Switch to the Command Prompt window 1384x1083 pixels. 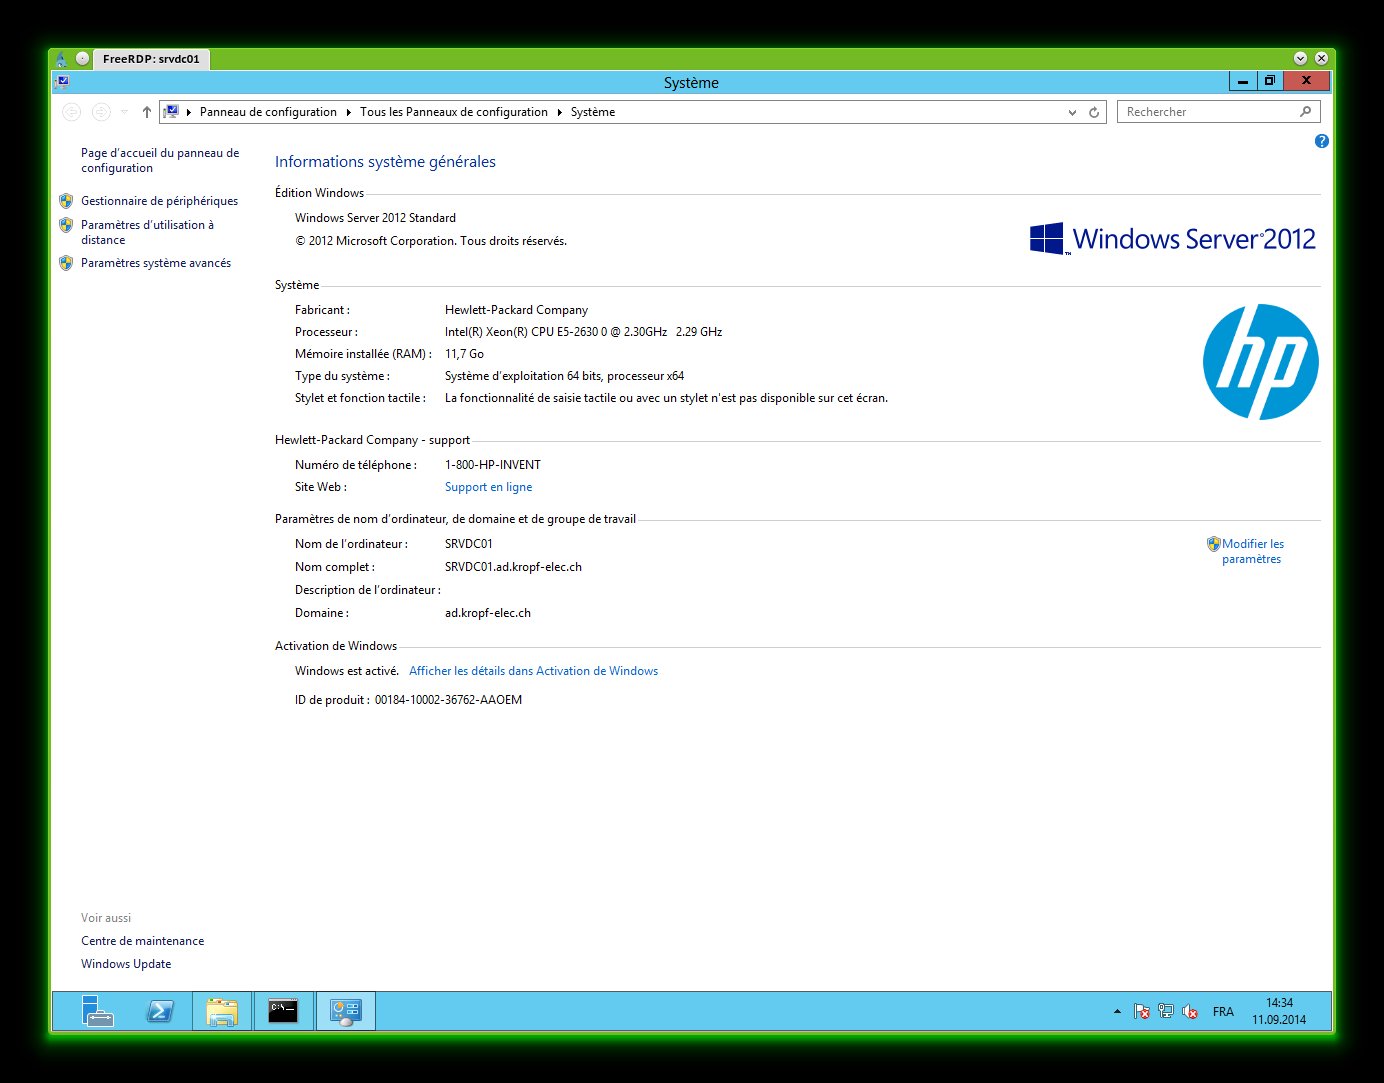tap(283, 1011)
